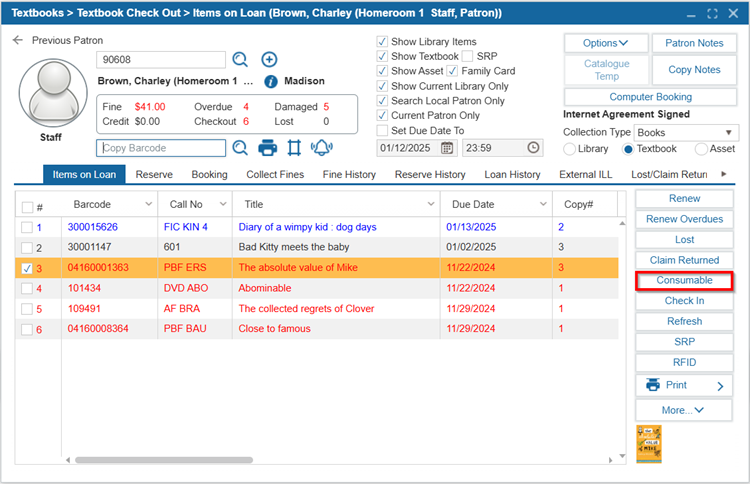Check the row 6 Close to famous checkbox
The height and width of the screenshot is (484, 750).
(x=27, y=330)
